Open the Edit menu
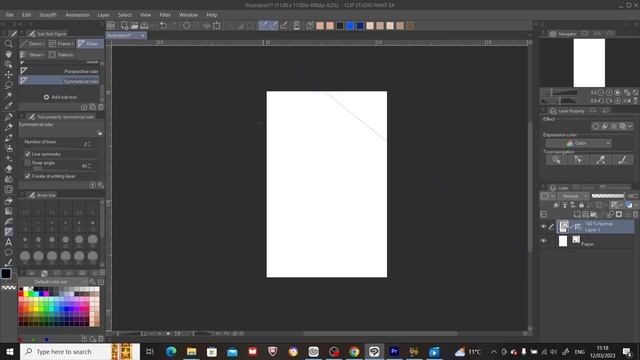Screen dimensions: 640x360 (27, 15)
